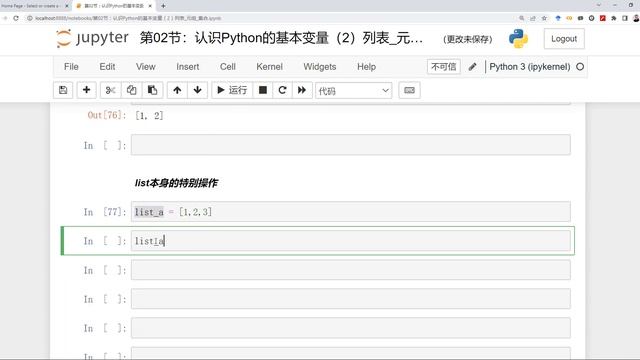The height and width of the screenshot is (360, 640).
Task: Open the Insert menu
Action: [x=188, y=67]
